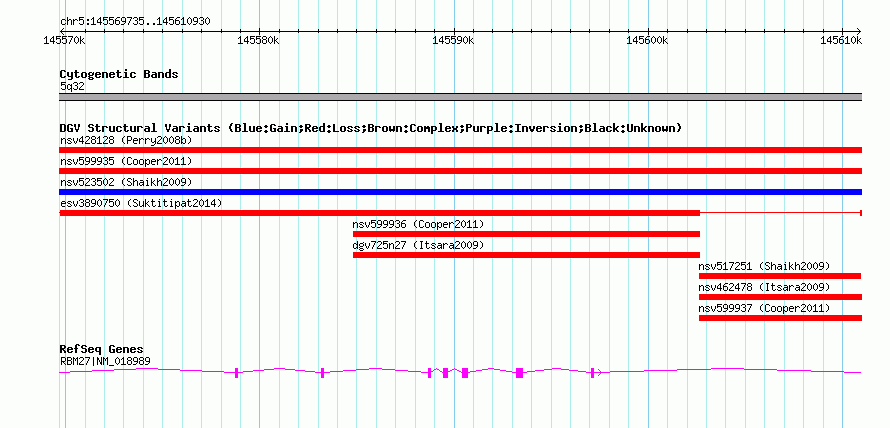Screen dimensions: 890x428
Task: Click the nsv599937 (Cooper2011) label
Action: tap(764, 308)
